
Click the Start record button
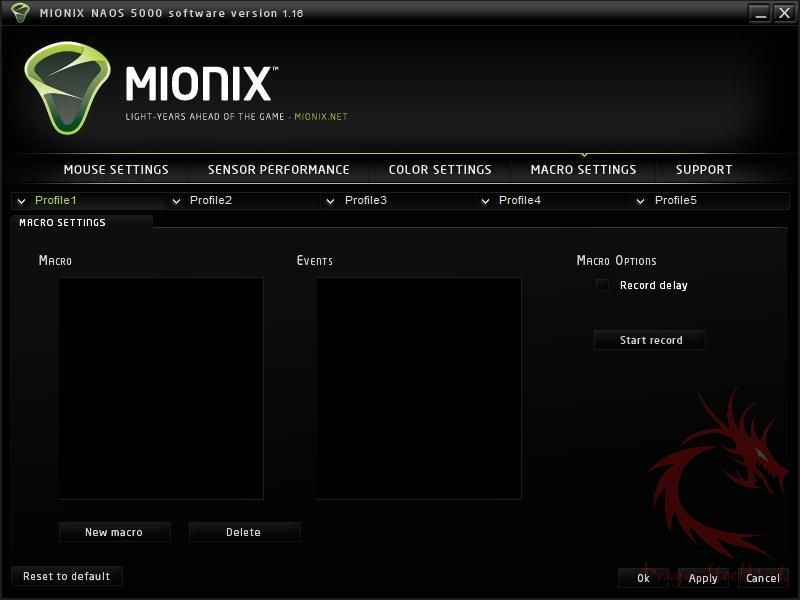point(651,340)
